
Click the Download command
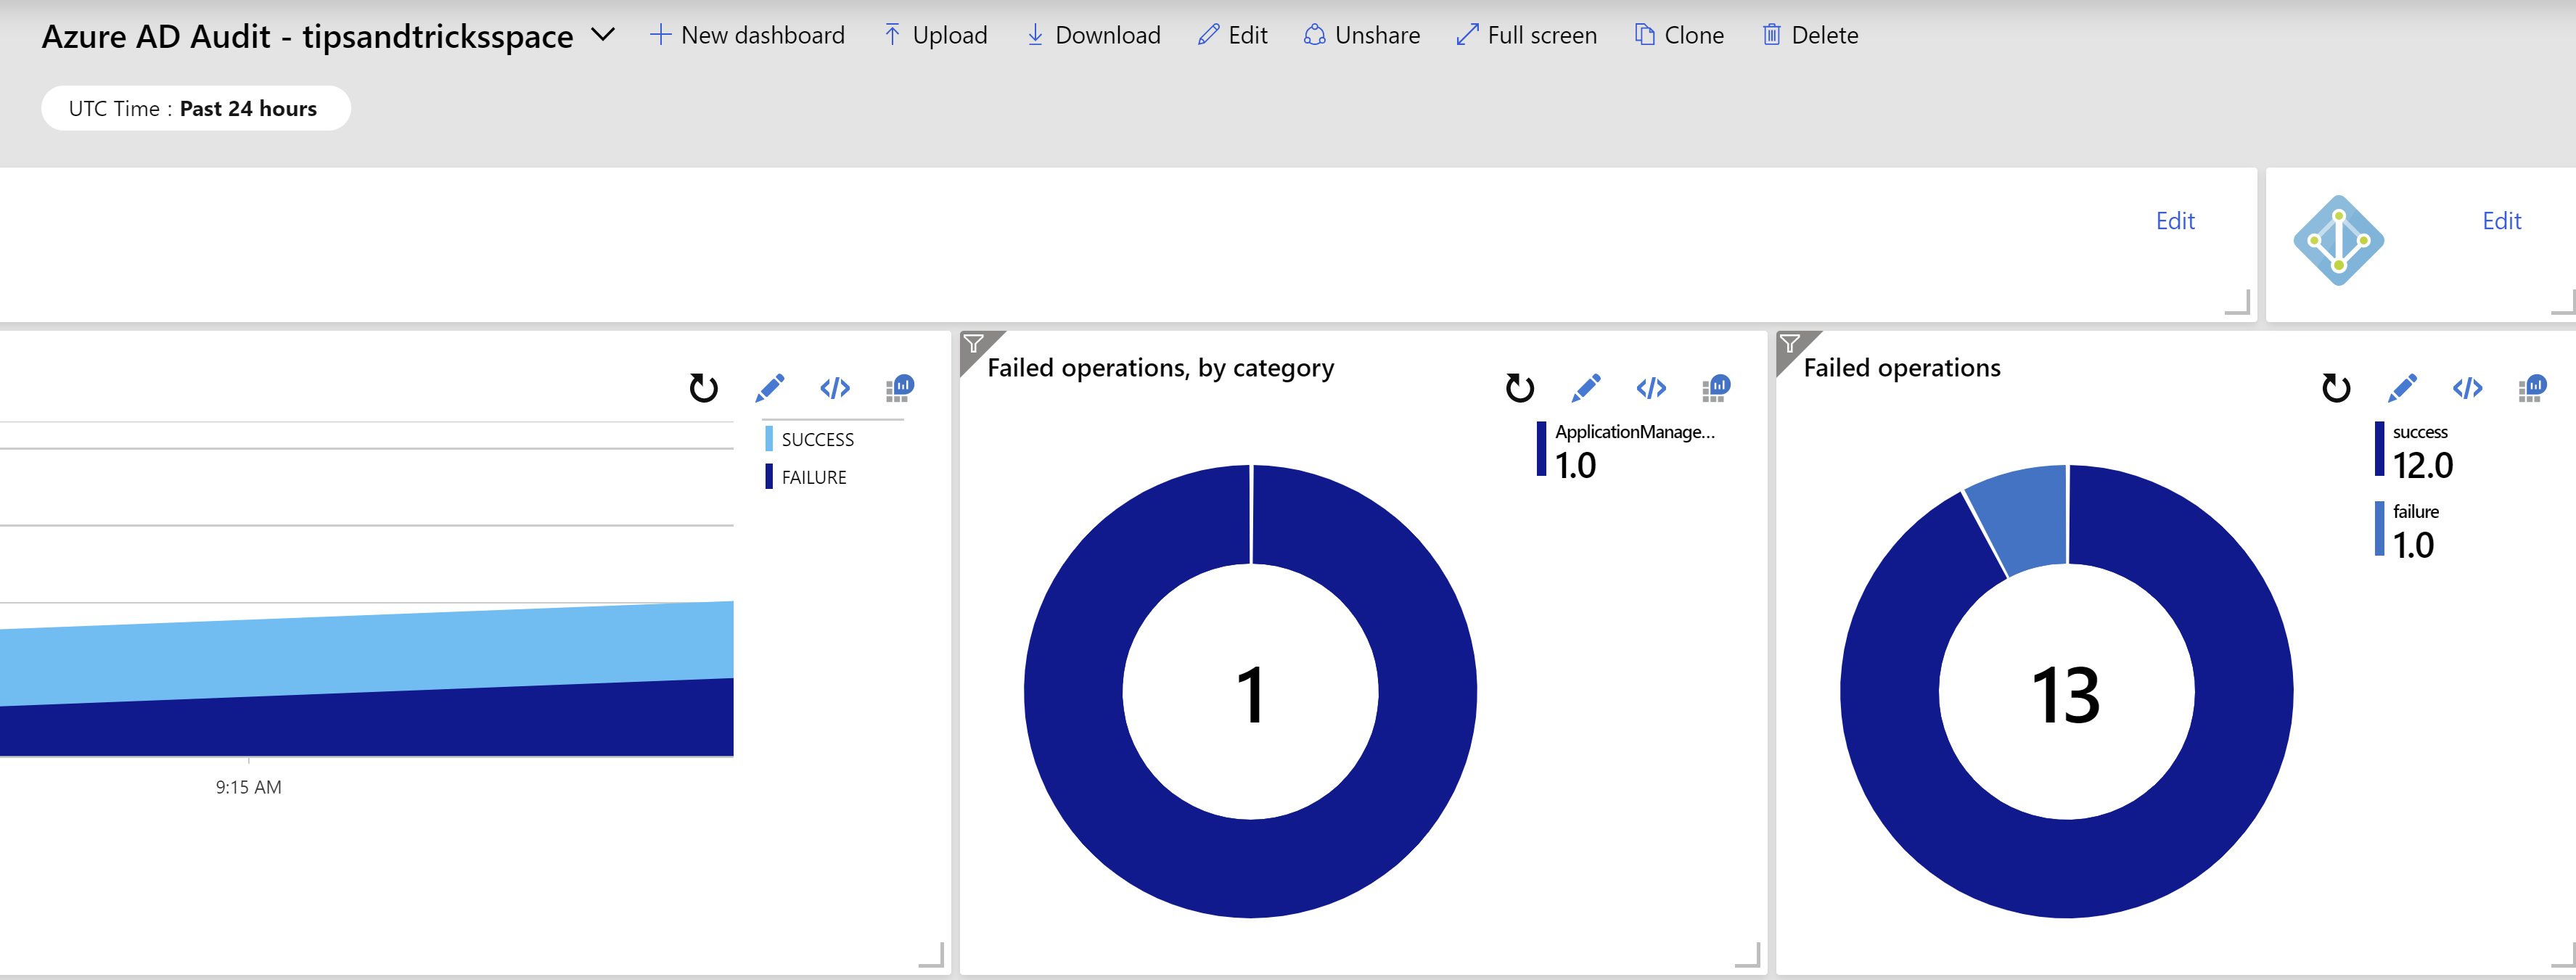click(x=1094, y=35)
